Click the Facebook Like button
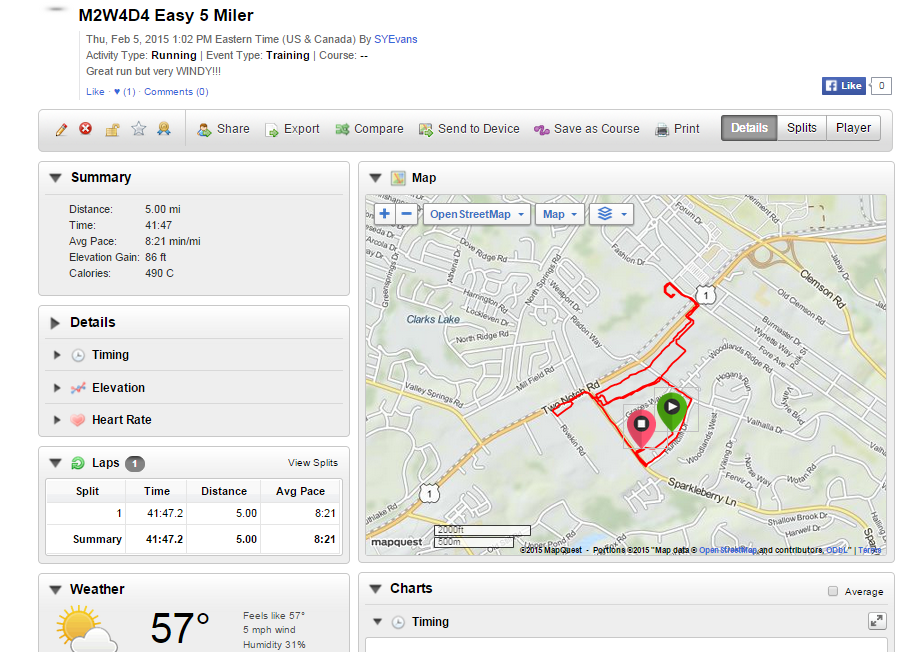The width and height of the screenshot is (909, 652). coord(843,86)
